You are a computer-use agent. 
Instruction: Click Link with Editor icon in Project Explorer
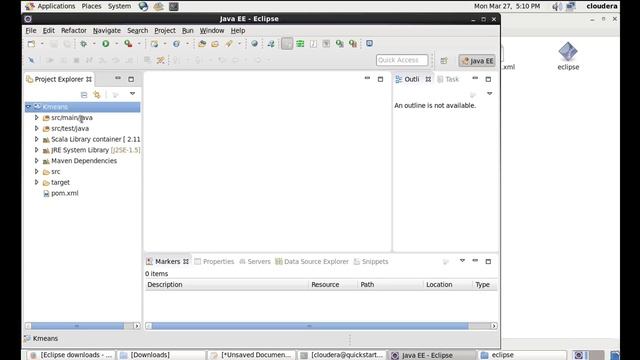click(x=97, y=95)
